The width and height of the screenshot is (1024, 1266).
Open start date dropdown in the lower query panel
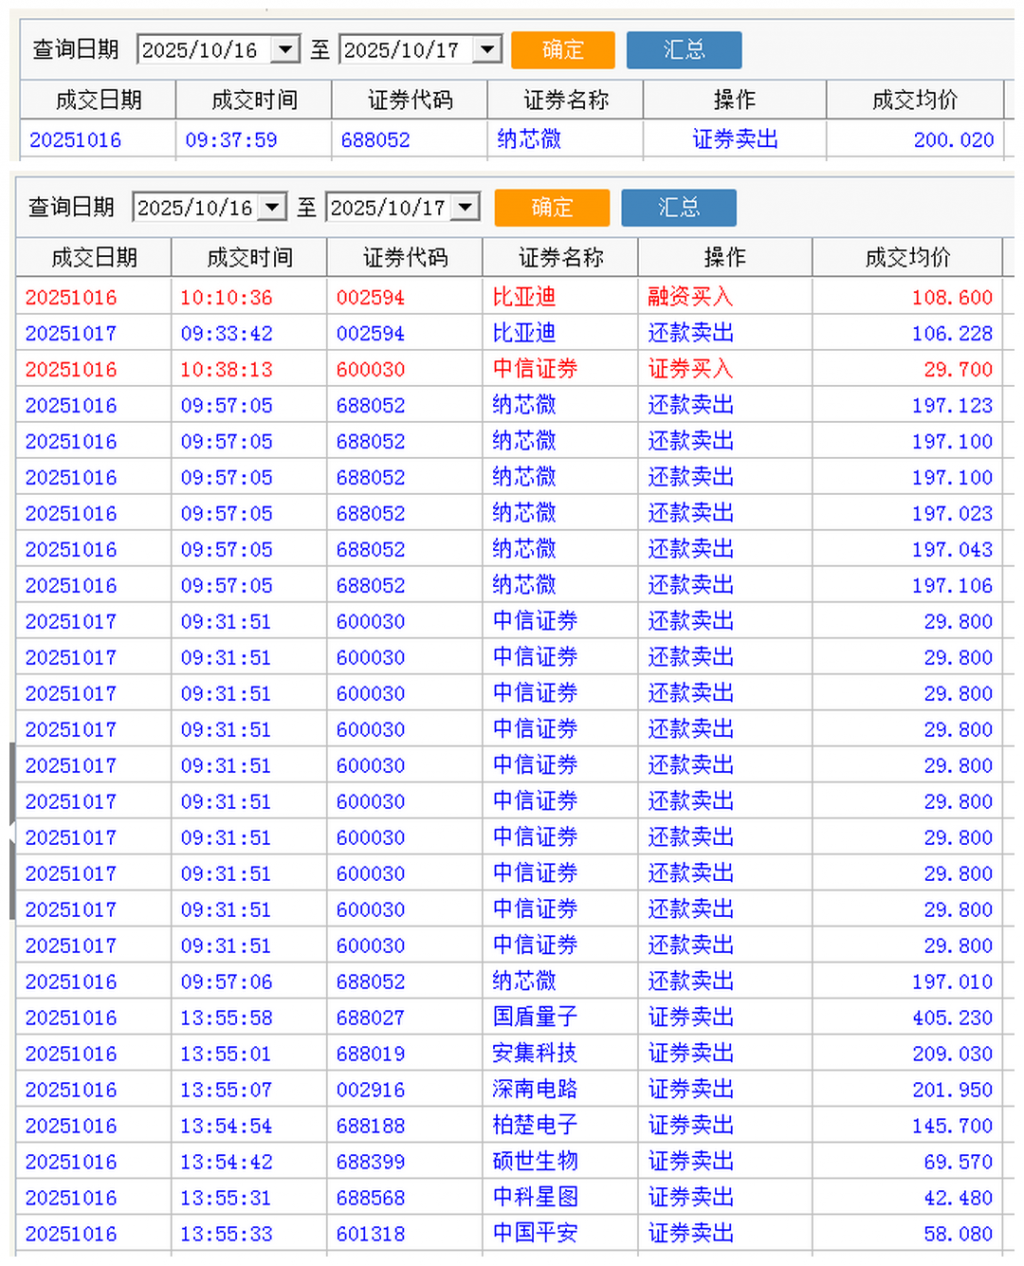(272, 207)
